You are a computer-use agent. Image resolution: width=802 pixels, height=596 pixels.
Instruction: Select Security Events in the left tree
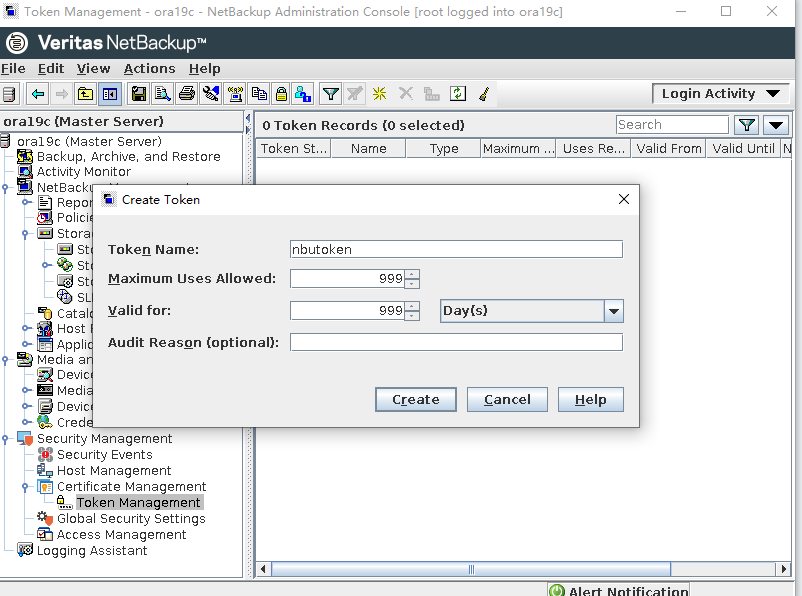click(x=103, y=454)
